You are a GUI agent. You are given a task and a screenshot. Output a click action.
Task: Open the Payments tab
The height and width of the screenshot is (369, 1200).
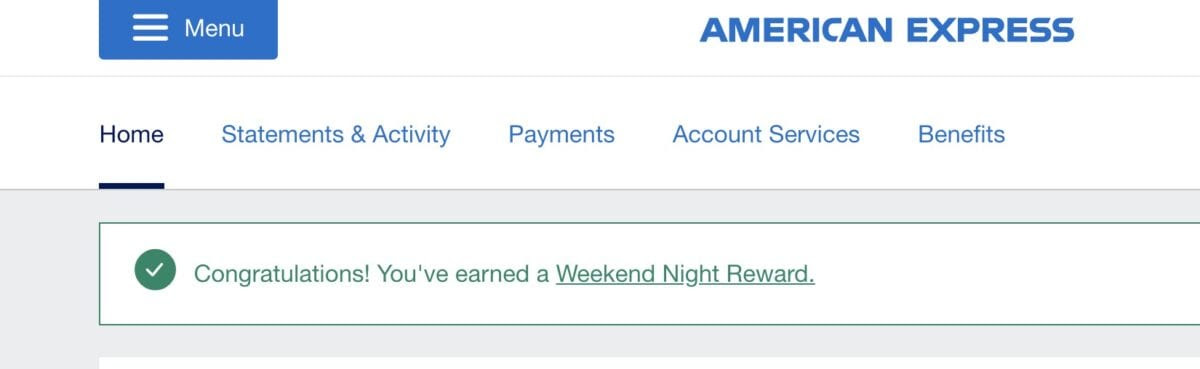[562, 134]
